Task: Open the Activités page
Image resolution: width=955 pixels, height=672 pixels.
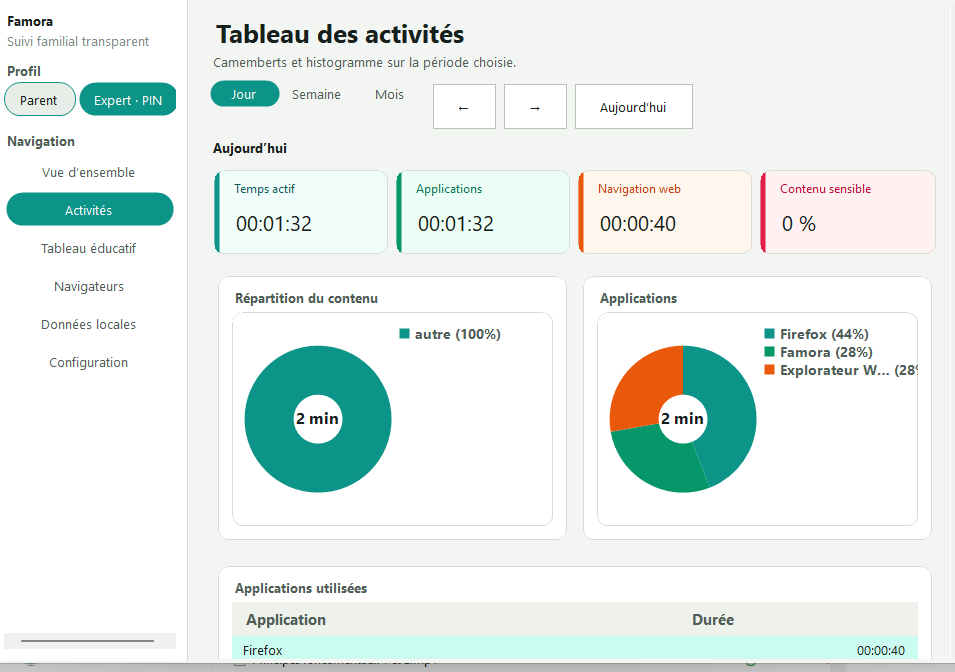Action: [89, 210]
